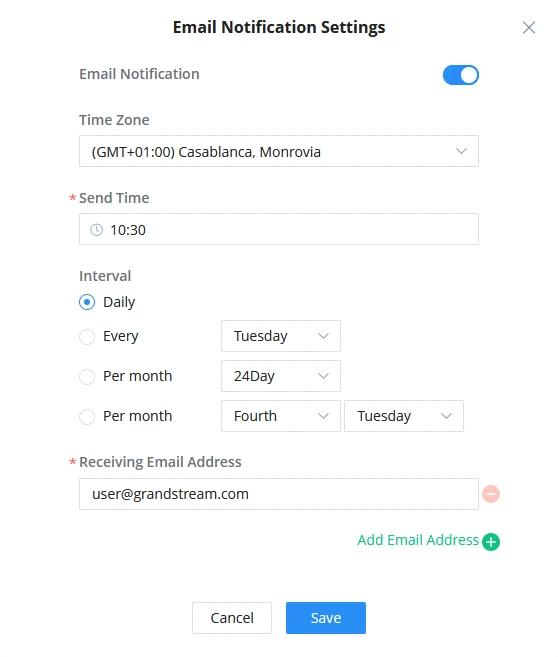Expand the Tuesday dropdown beside Fourth
Screen dimensions: 558x657
[404, 416]
